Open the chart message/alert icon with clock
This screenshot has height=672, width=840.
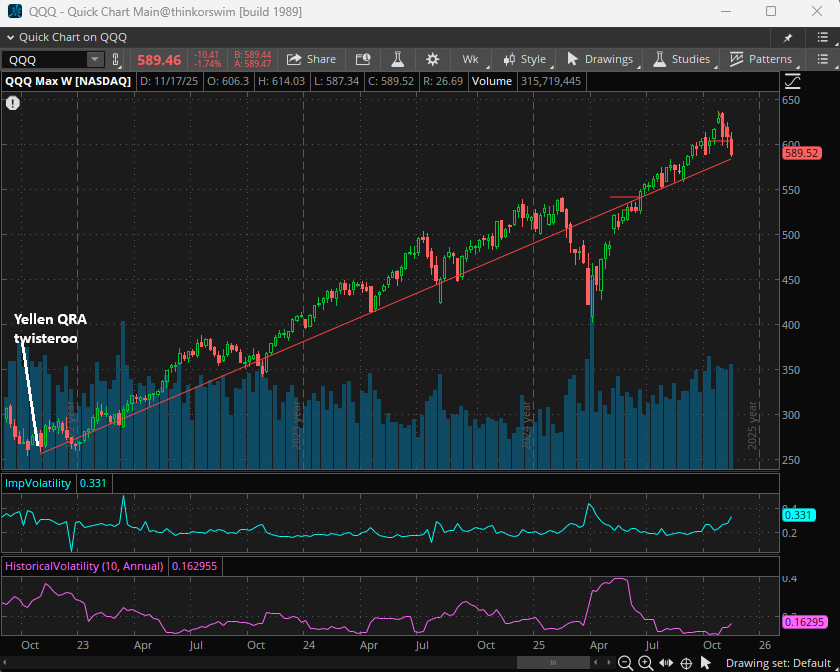click(x=363, y=59)
